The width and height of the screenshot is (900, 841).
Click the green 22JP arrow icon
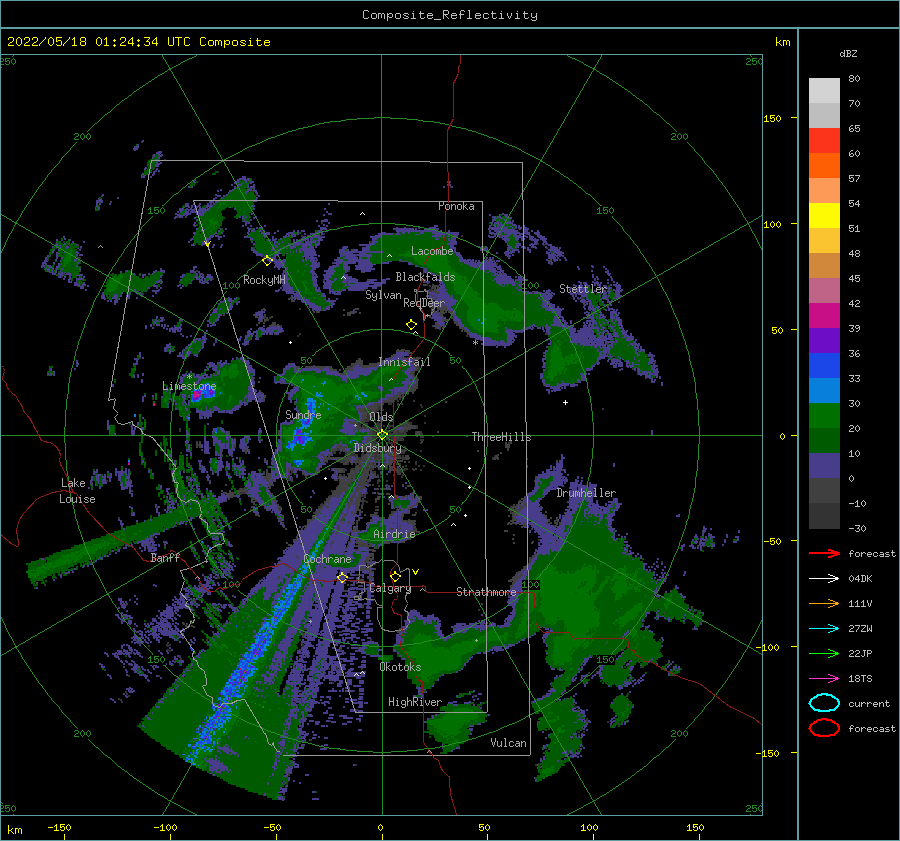point(824,653)
